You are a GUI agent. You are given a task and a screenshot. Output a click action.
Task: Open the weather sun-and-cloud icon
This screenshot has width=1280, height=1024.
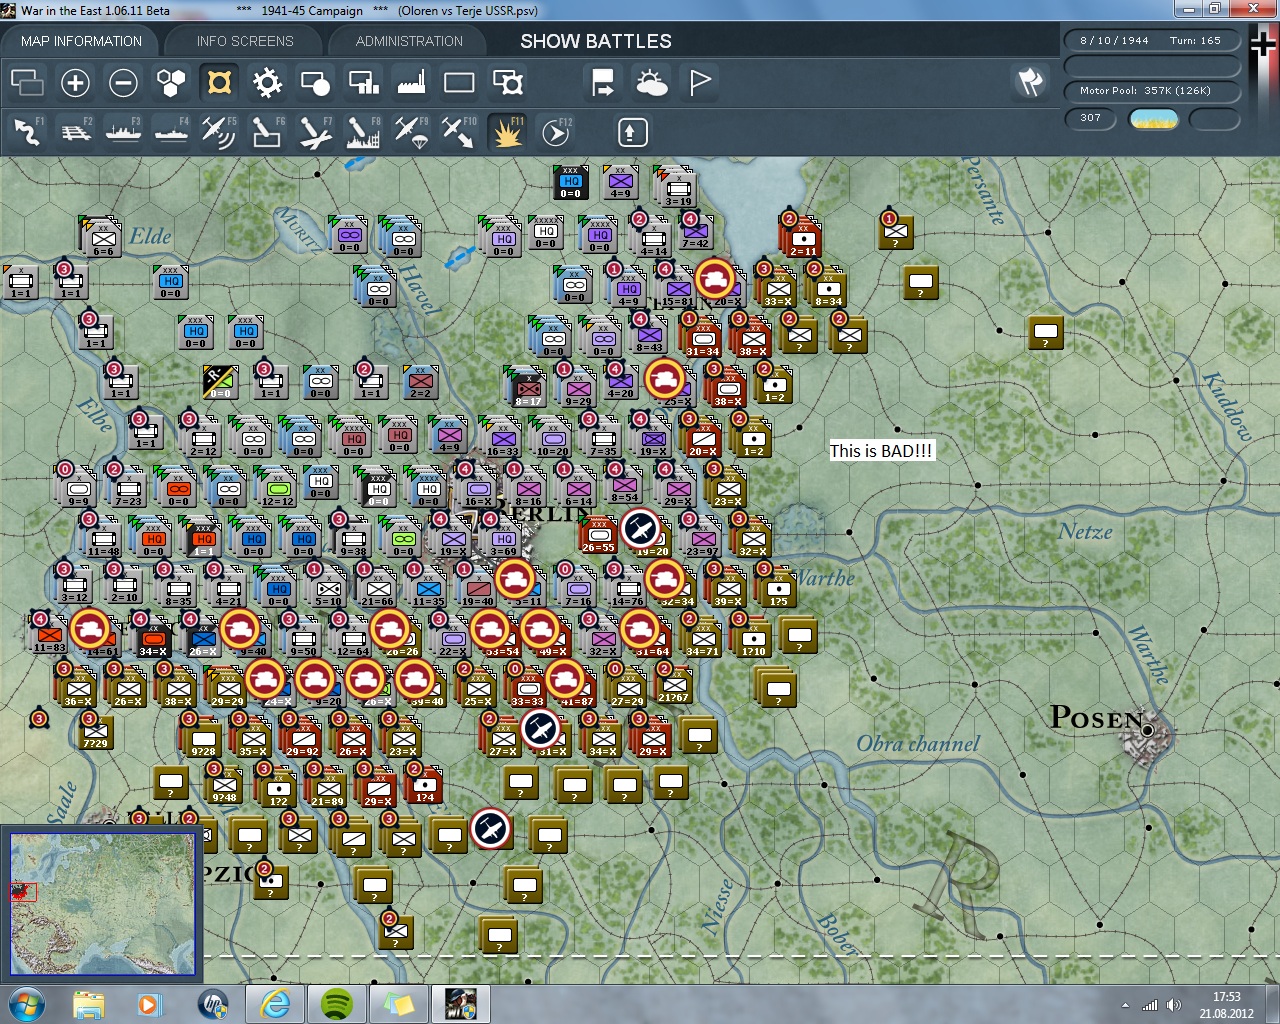point(651,83)
